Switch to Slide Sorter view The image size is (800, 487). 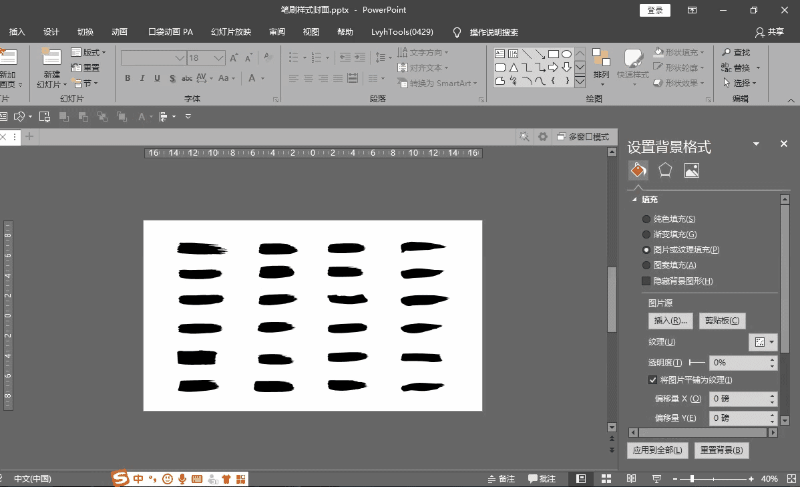pyautogui.click(x=606, y=478)
